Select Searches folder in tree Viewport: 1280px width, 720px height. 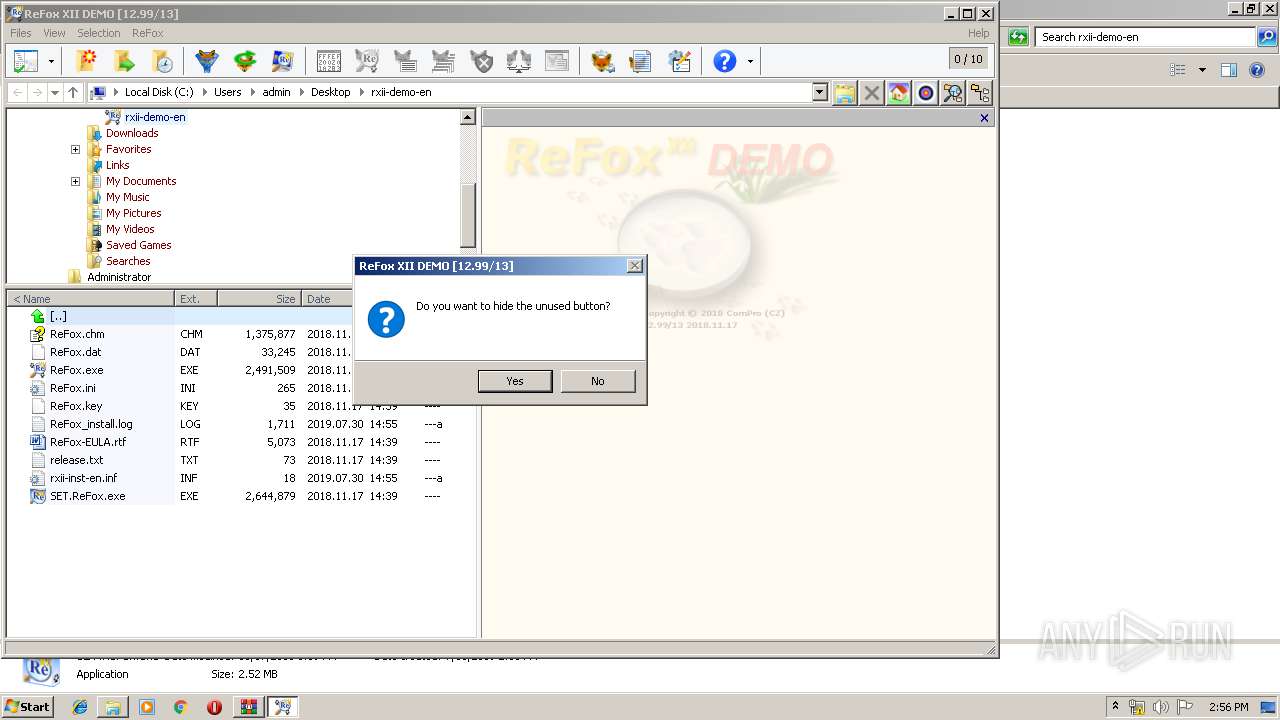tap(128, 261)
